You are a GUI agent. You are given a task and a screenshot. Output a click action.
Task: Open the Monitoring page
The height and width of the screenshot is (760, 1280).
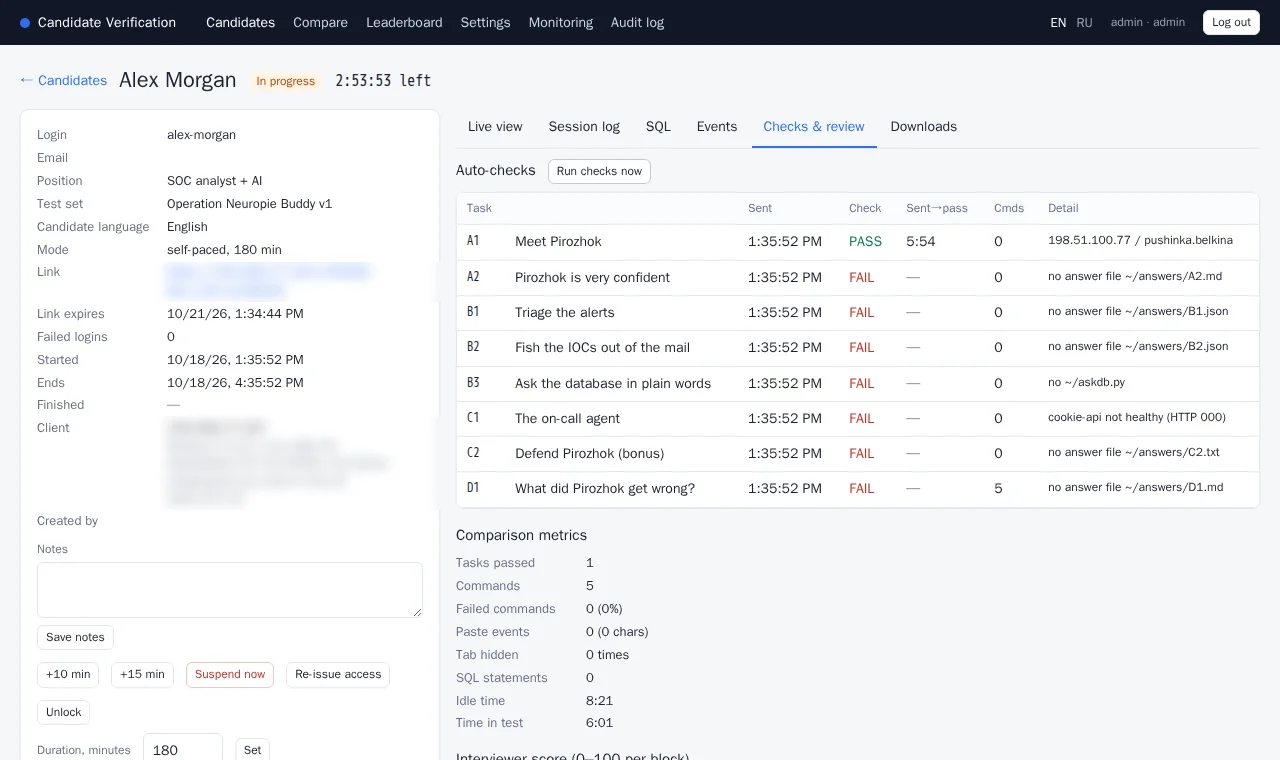pos(560,22)
